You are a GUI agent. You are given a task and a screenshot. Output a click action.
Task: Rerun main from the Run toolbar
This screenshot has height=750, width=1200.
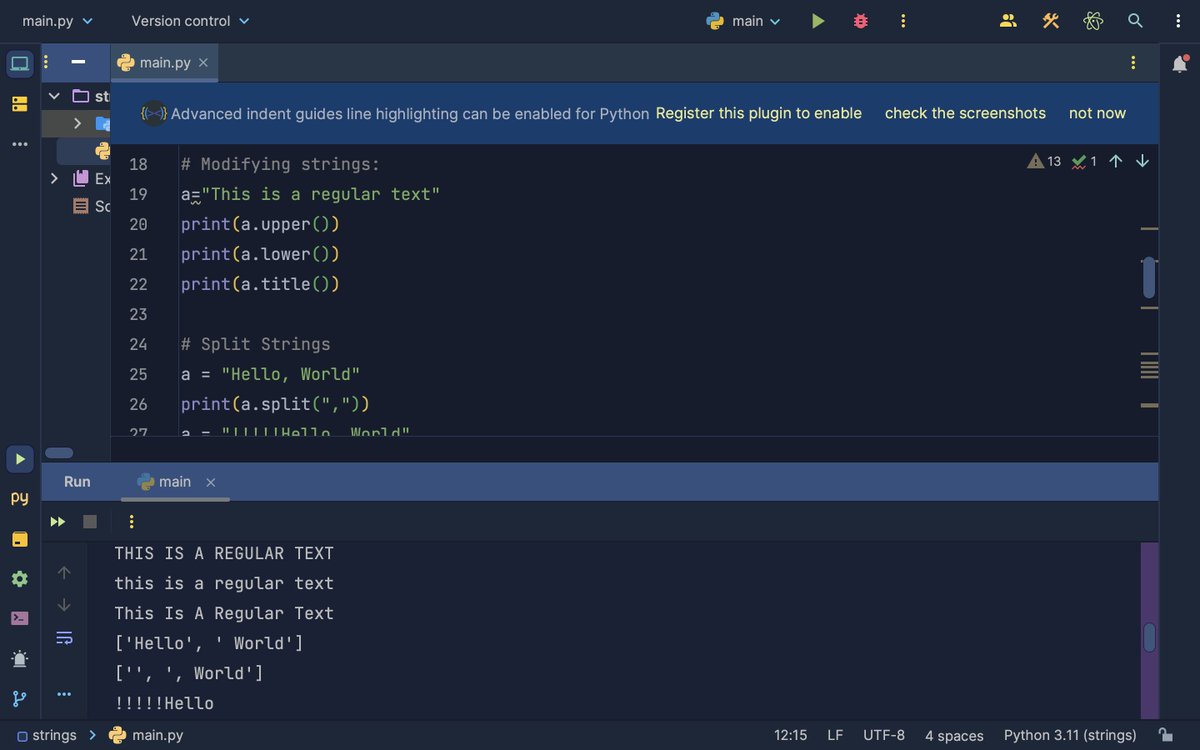tap(58, 521)
